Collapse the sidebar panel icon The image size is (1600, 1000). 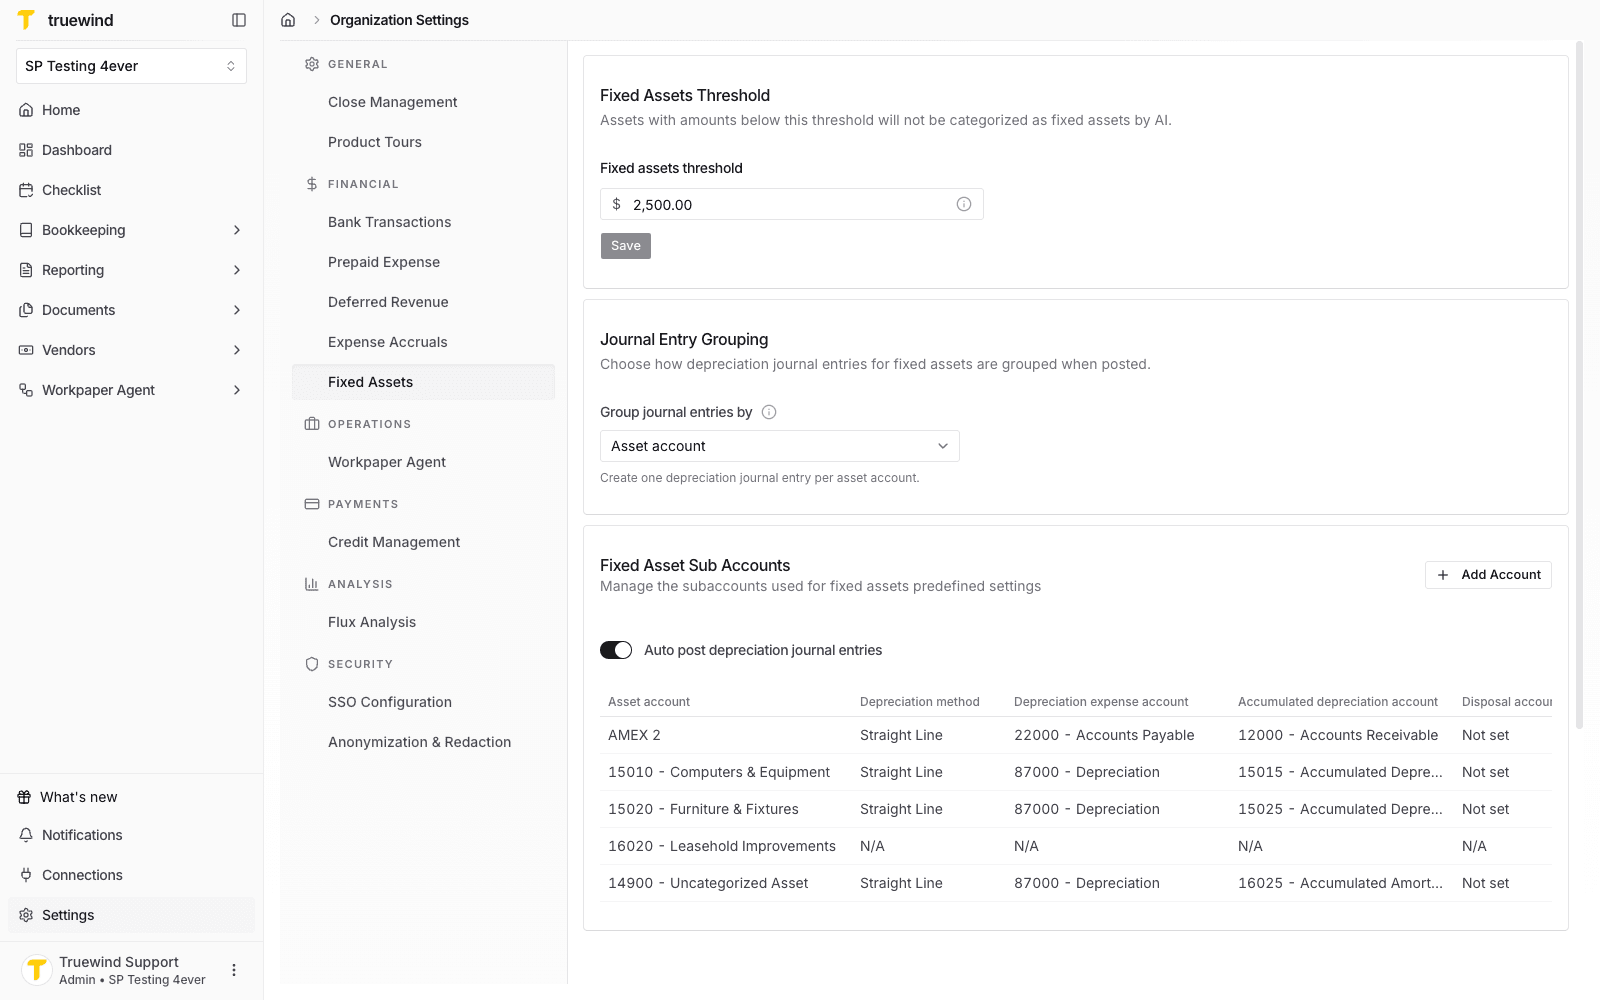[239, 20]
